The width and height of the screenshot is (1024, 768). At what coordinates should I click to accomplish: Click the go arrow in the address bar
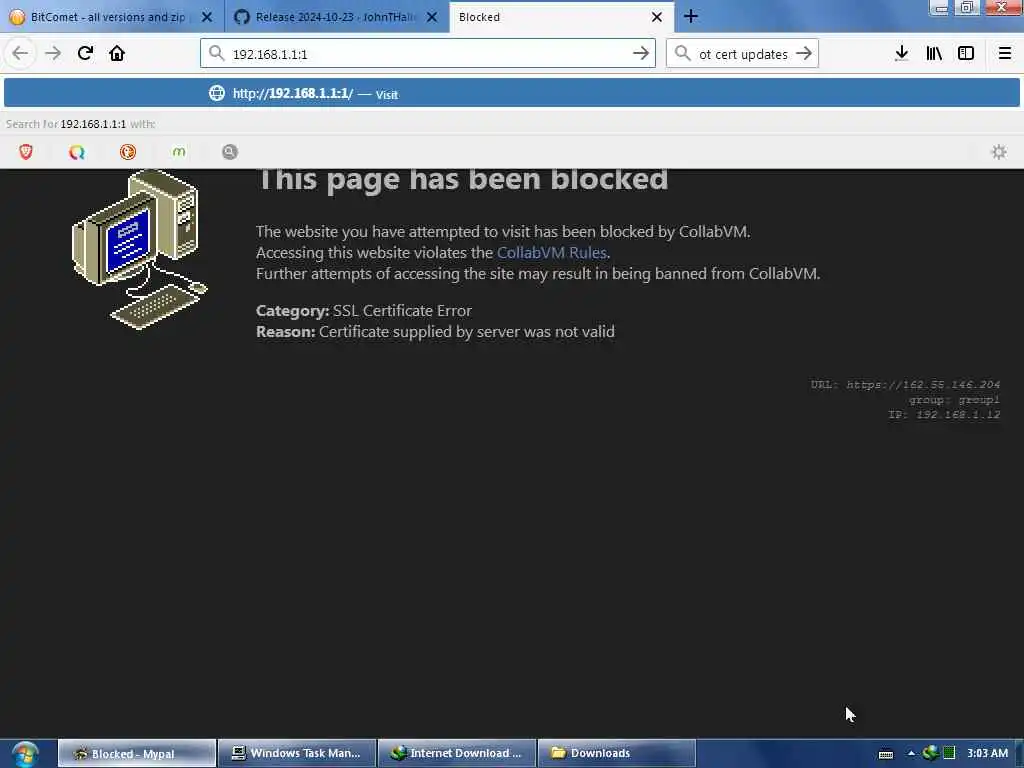click(641, 54)
